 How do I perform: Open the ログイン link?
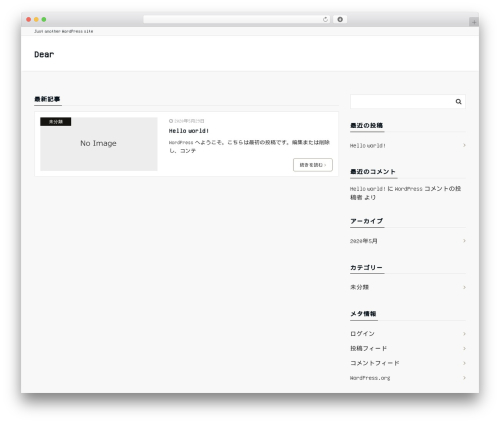click(x=362, y=334)
